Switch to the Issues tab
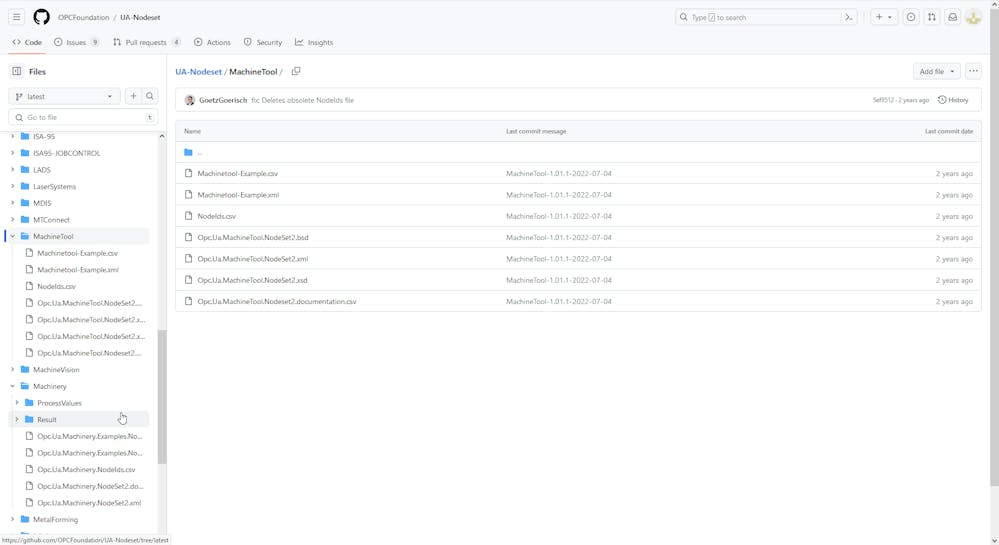The width and height of the screenshot is (999, 545). (x=76, y=42)
